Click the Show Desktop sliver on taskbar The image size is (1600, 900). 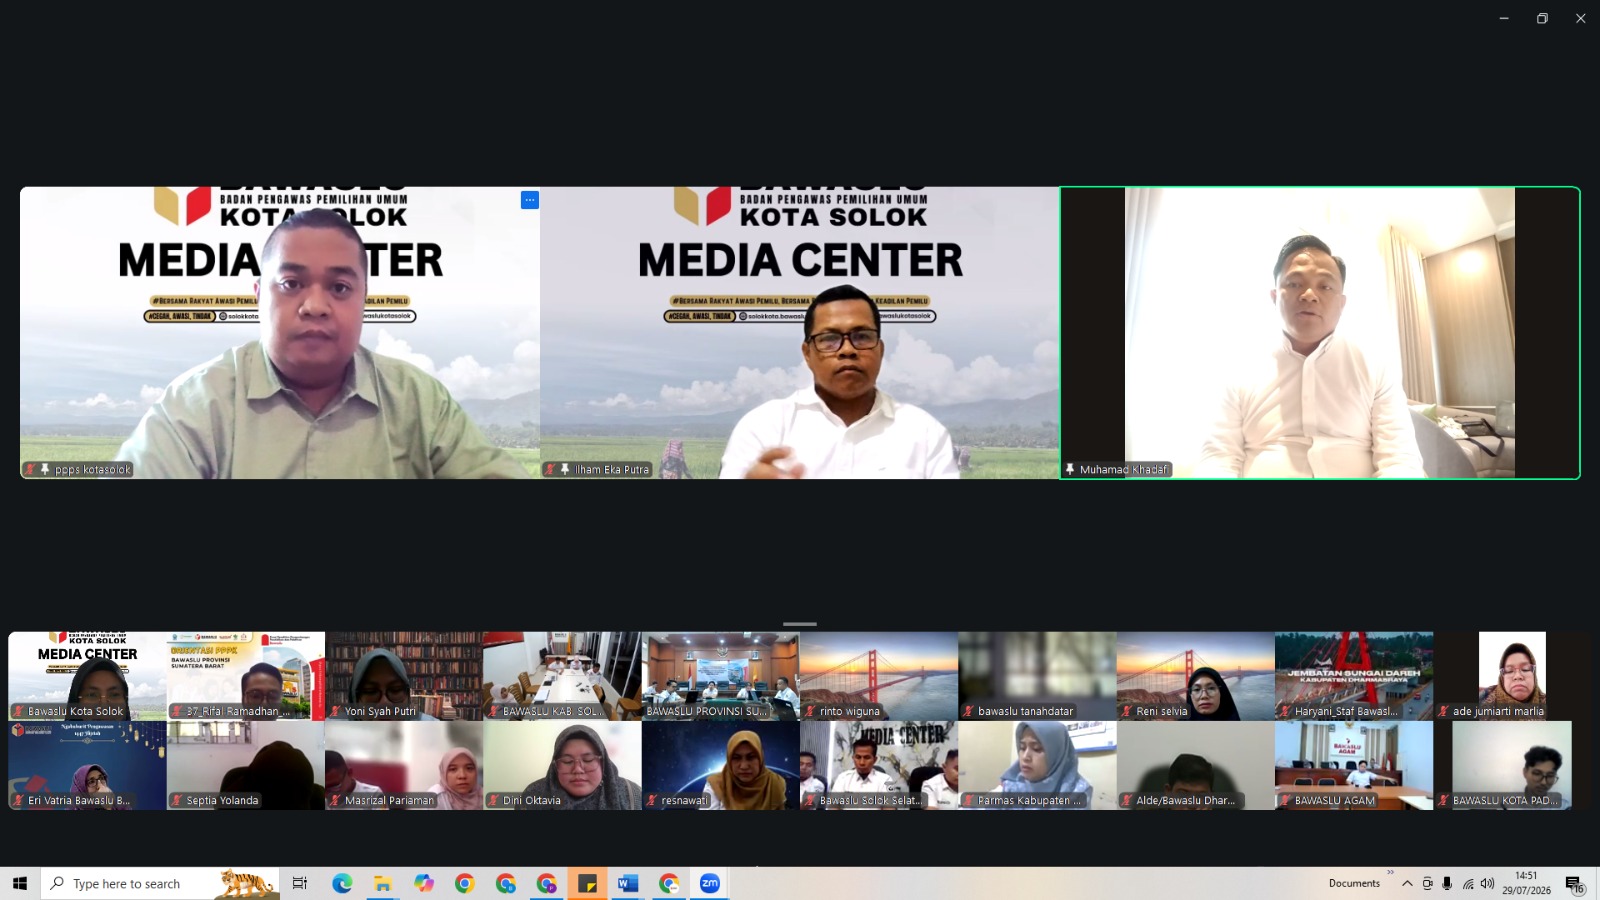[x=1597, y=883]
